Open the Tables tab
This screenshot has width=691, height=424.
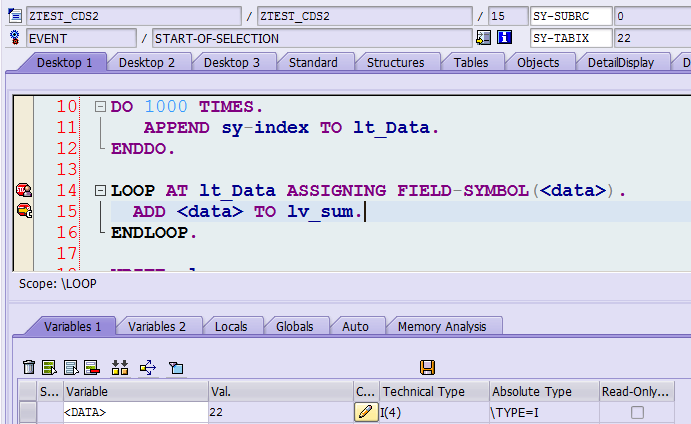tap(471, 63)
